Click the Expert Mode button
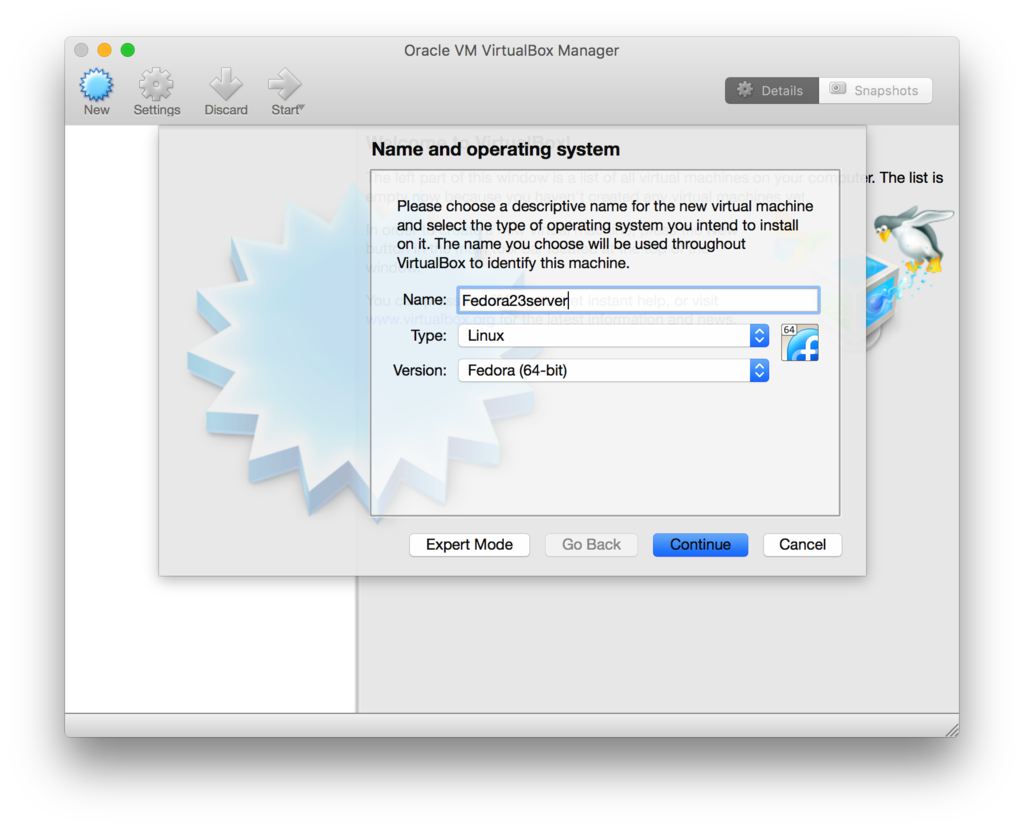The image size is (1024, 830). tap(469, 545)
